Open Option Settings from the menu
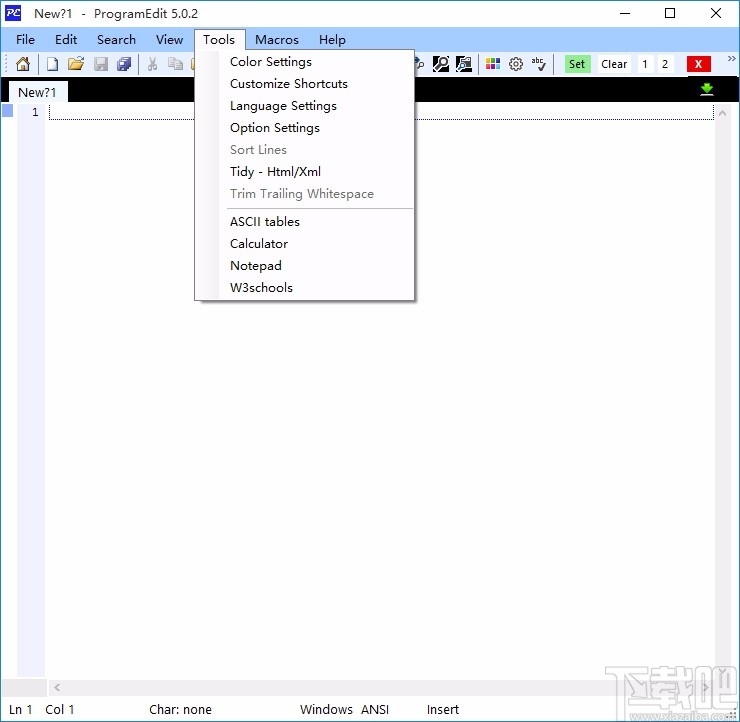Screen dimensions: 740x722 click(x=305, y=127)
